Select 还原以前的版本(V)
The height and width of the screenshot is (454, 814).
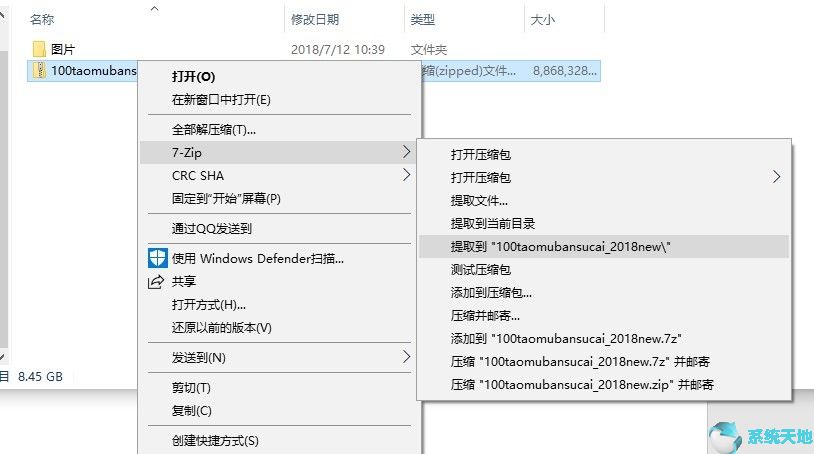(x=222, y=327)
